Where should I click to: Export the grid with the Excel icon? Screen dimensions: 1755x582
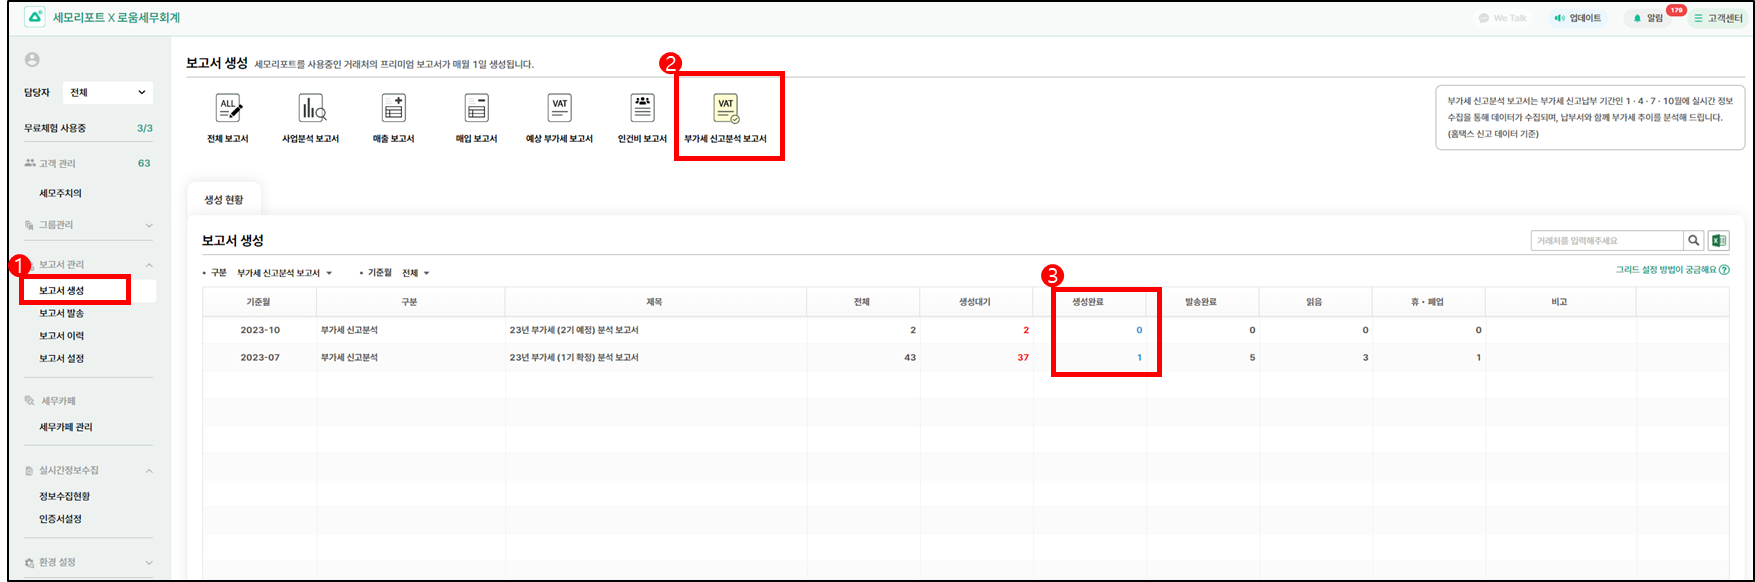1718,241
